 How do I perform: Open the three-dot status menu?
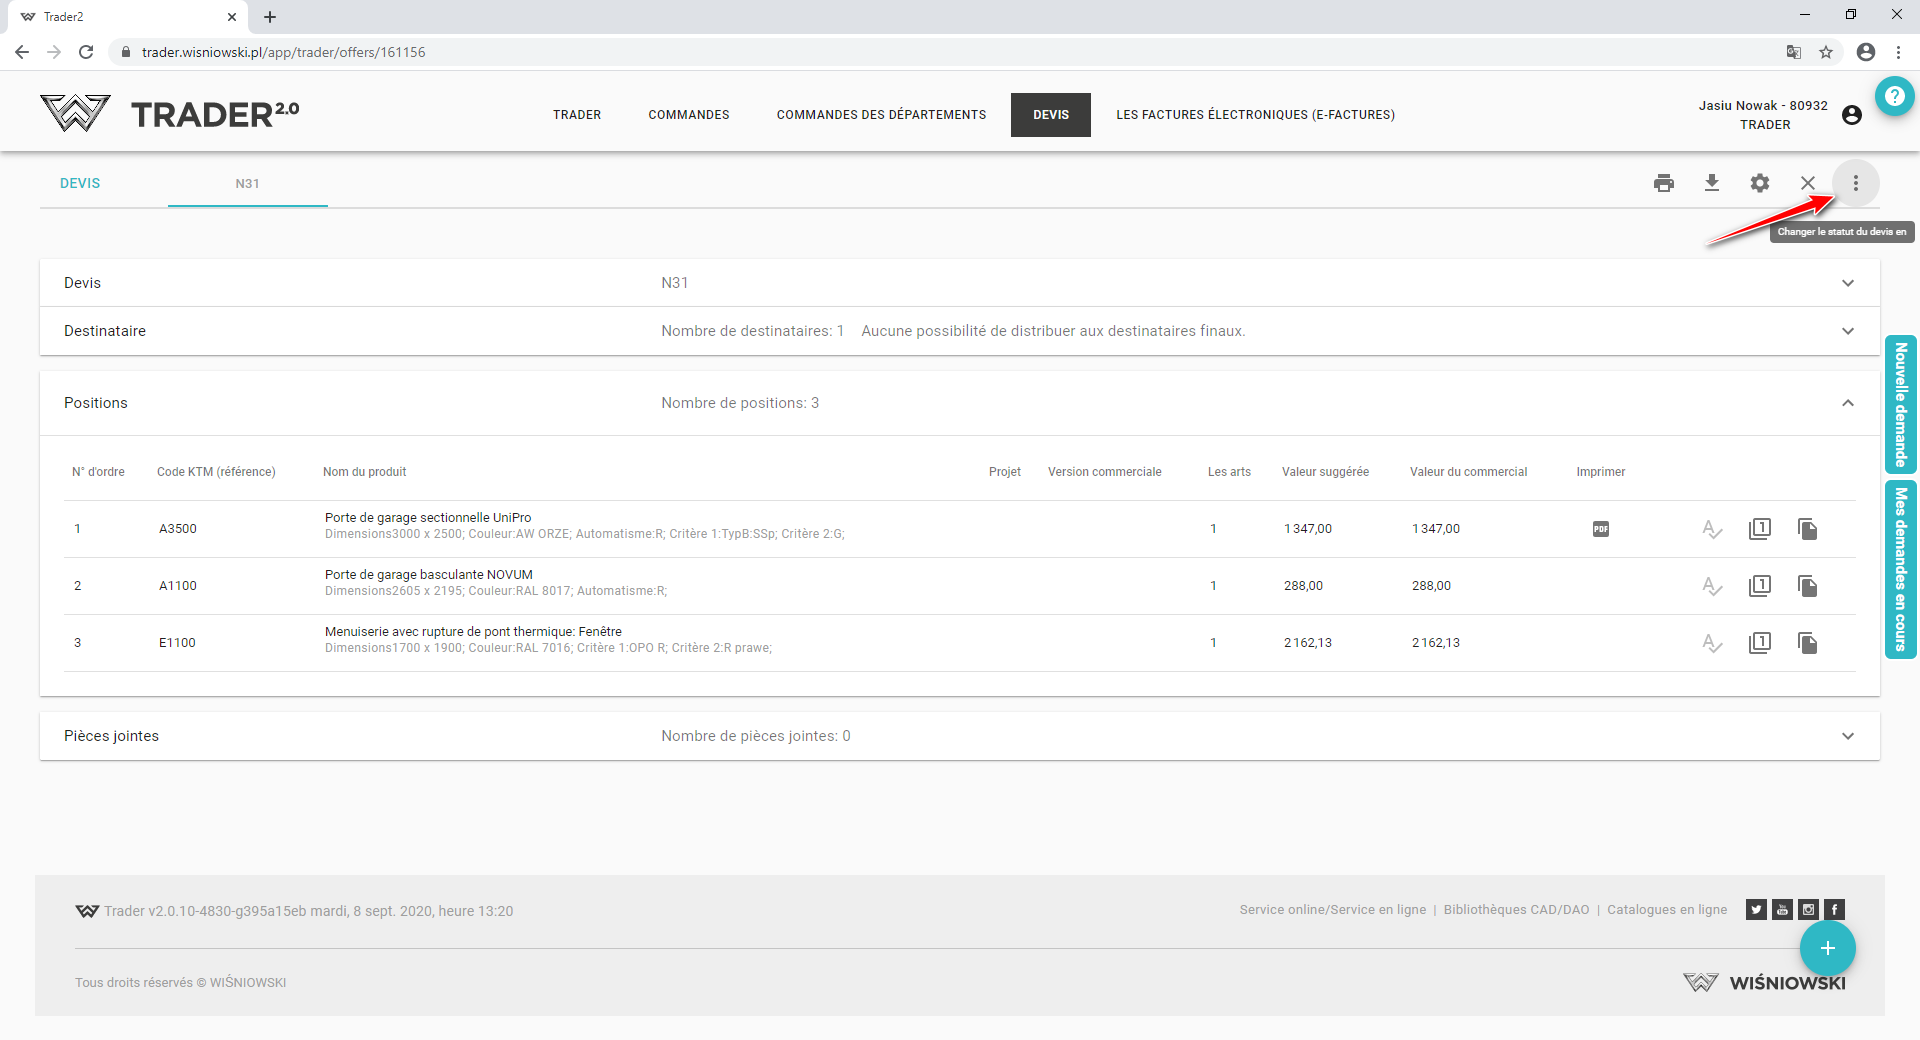tap(1856, 183)
